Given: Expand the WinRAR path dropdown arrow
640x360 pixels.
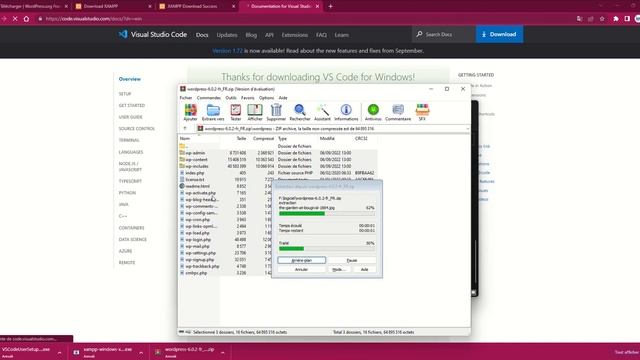Looking at the screenshot, I should [467, 129].
